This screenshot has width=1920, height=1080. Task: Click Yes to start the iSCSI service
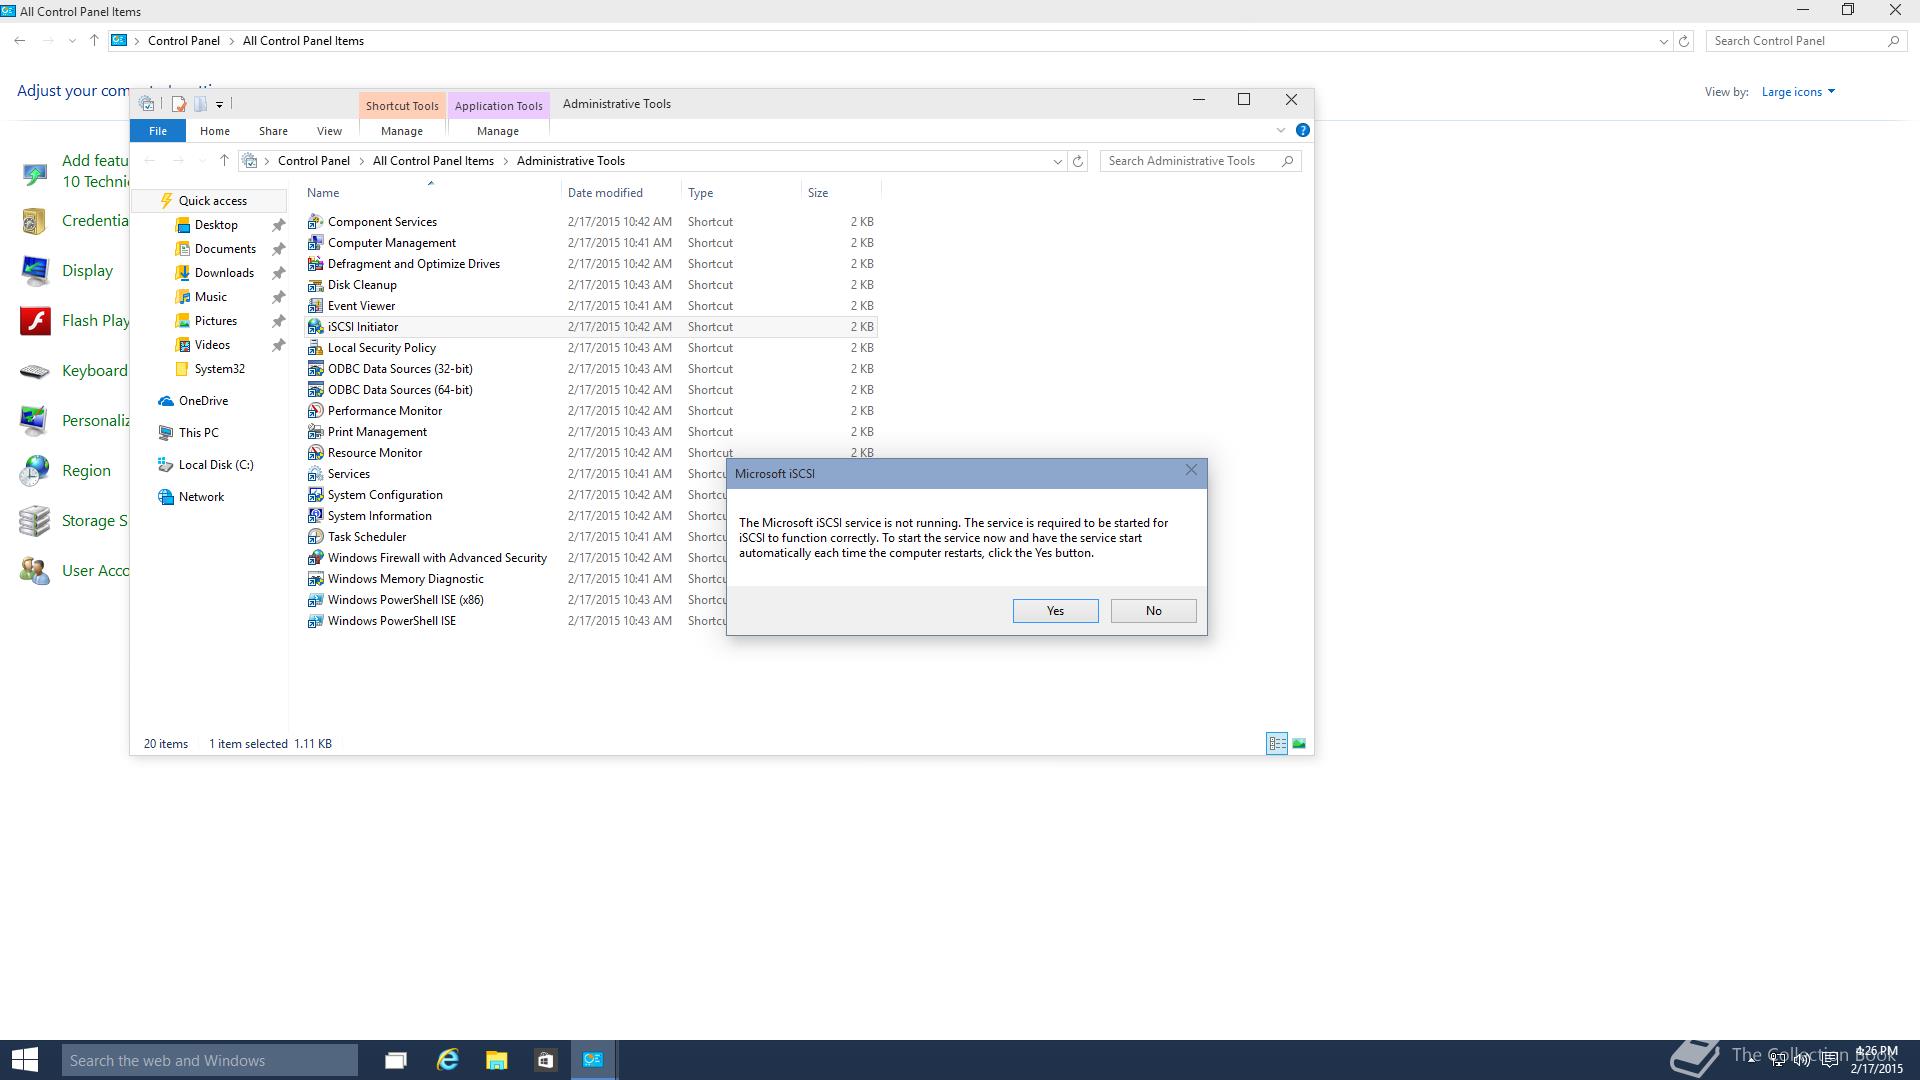pos(1055,611)
